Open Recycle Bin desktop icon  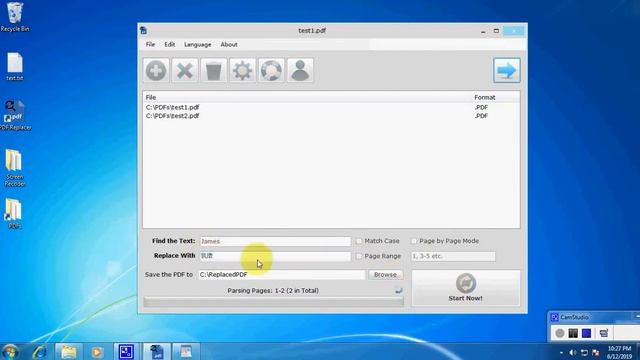tap(15, 17)
